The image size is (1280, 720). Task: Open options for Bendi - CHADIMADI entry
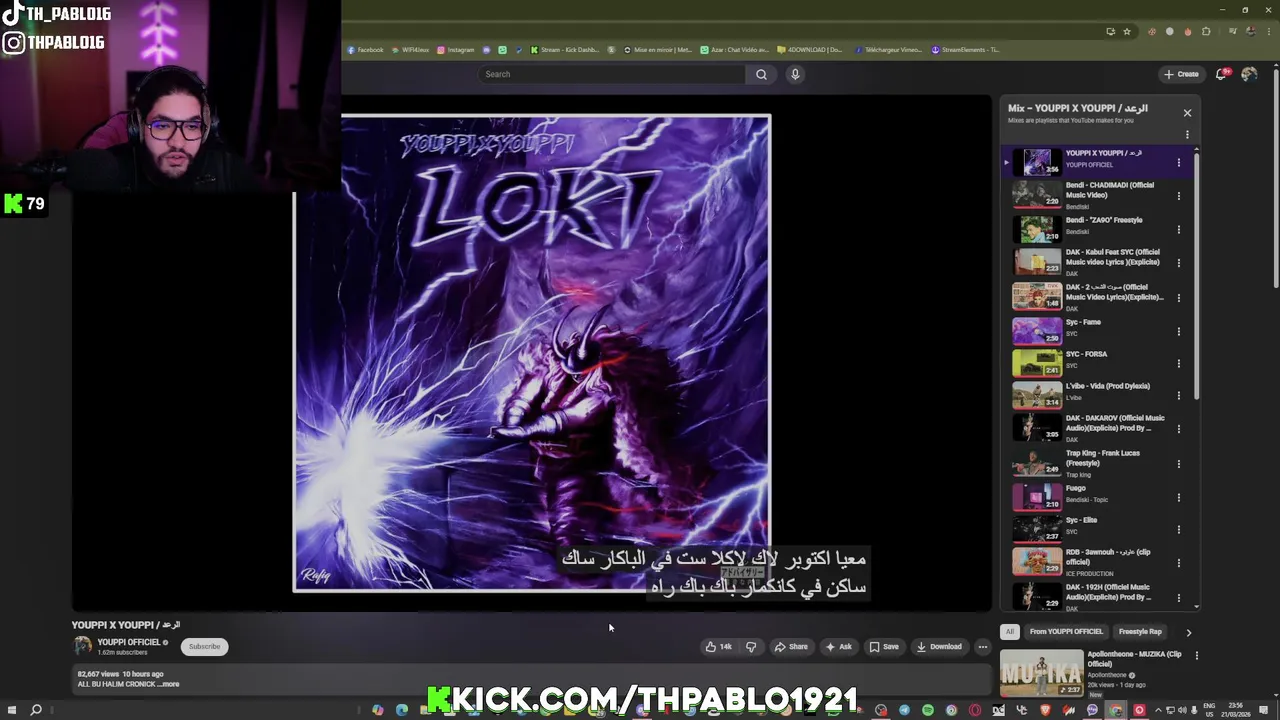tap(1179, 196)
